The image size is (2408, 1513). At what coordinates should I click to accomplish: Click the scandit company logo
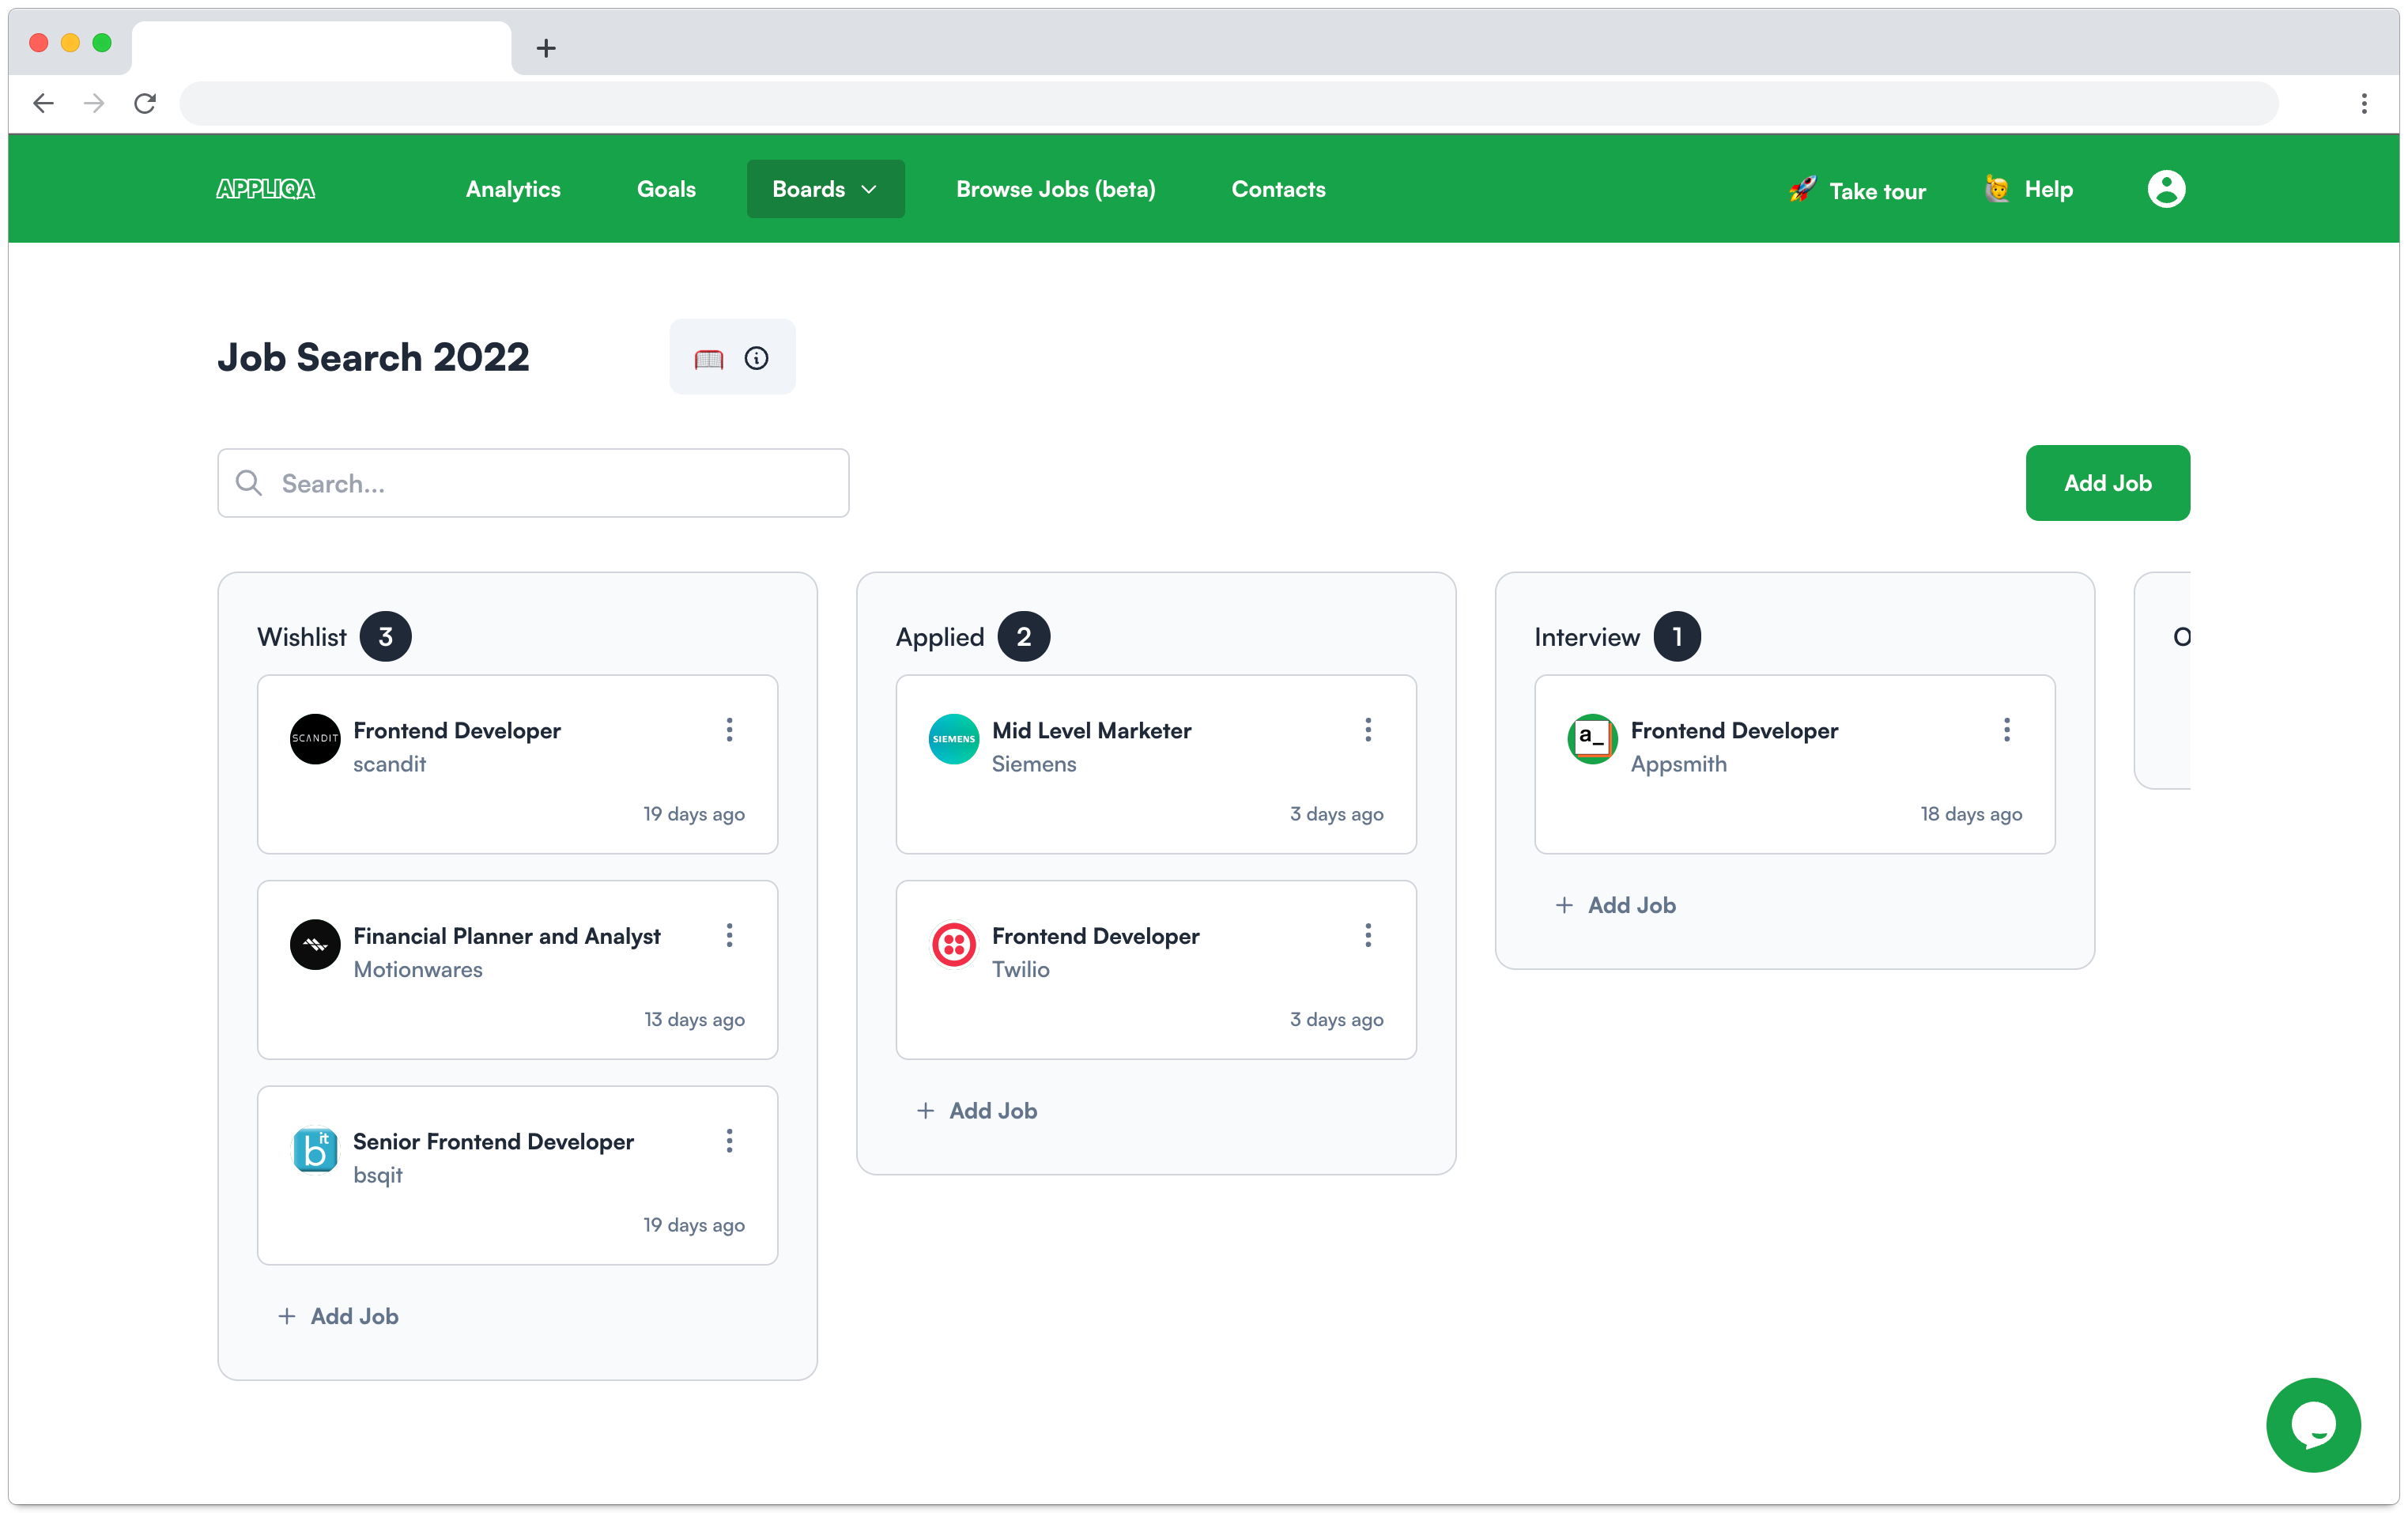tap(315, 738)
